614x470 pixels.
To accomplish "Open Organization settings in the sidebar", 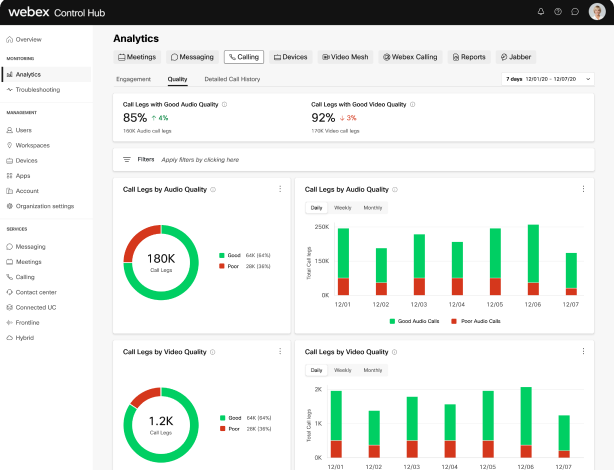I will click(40, 206).
